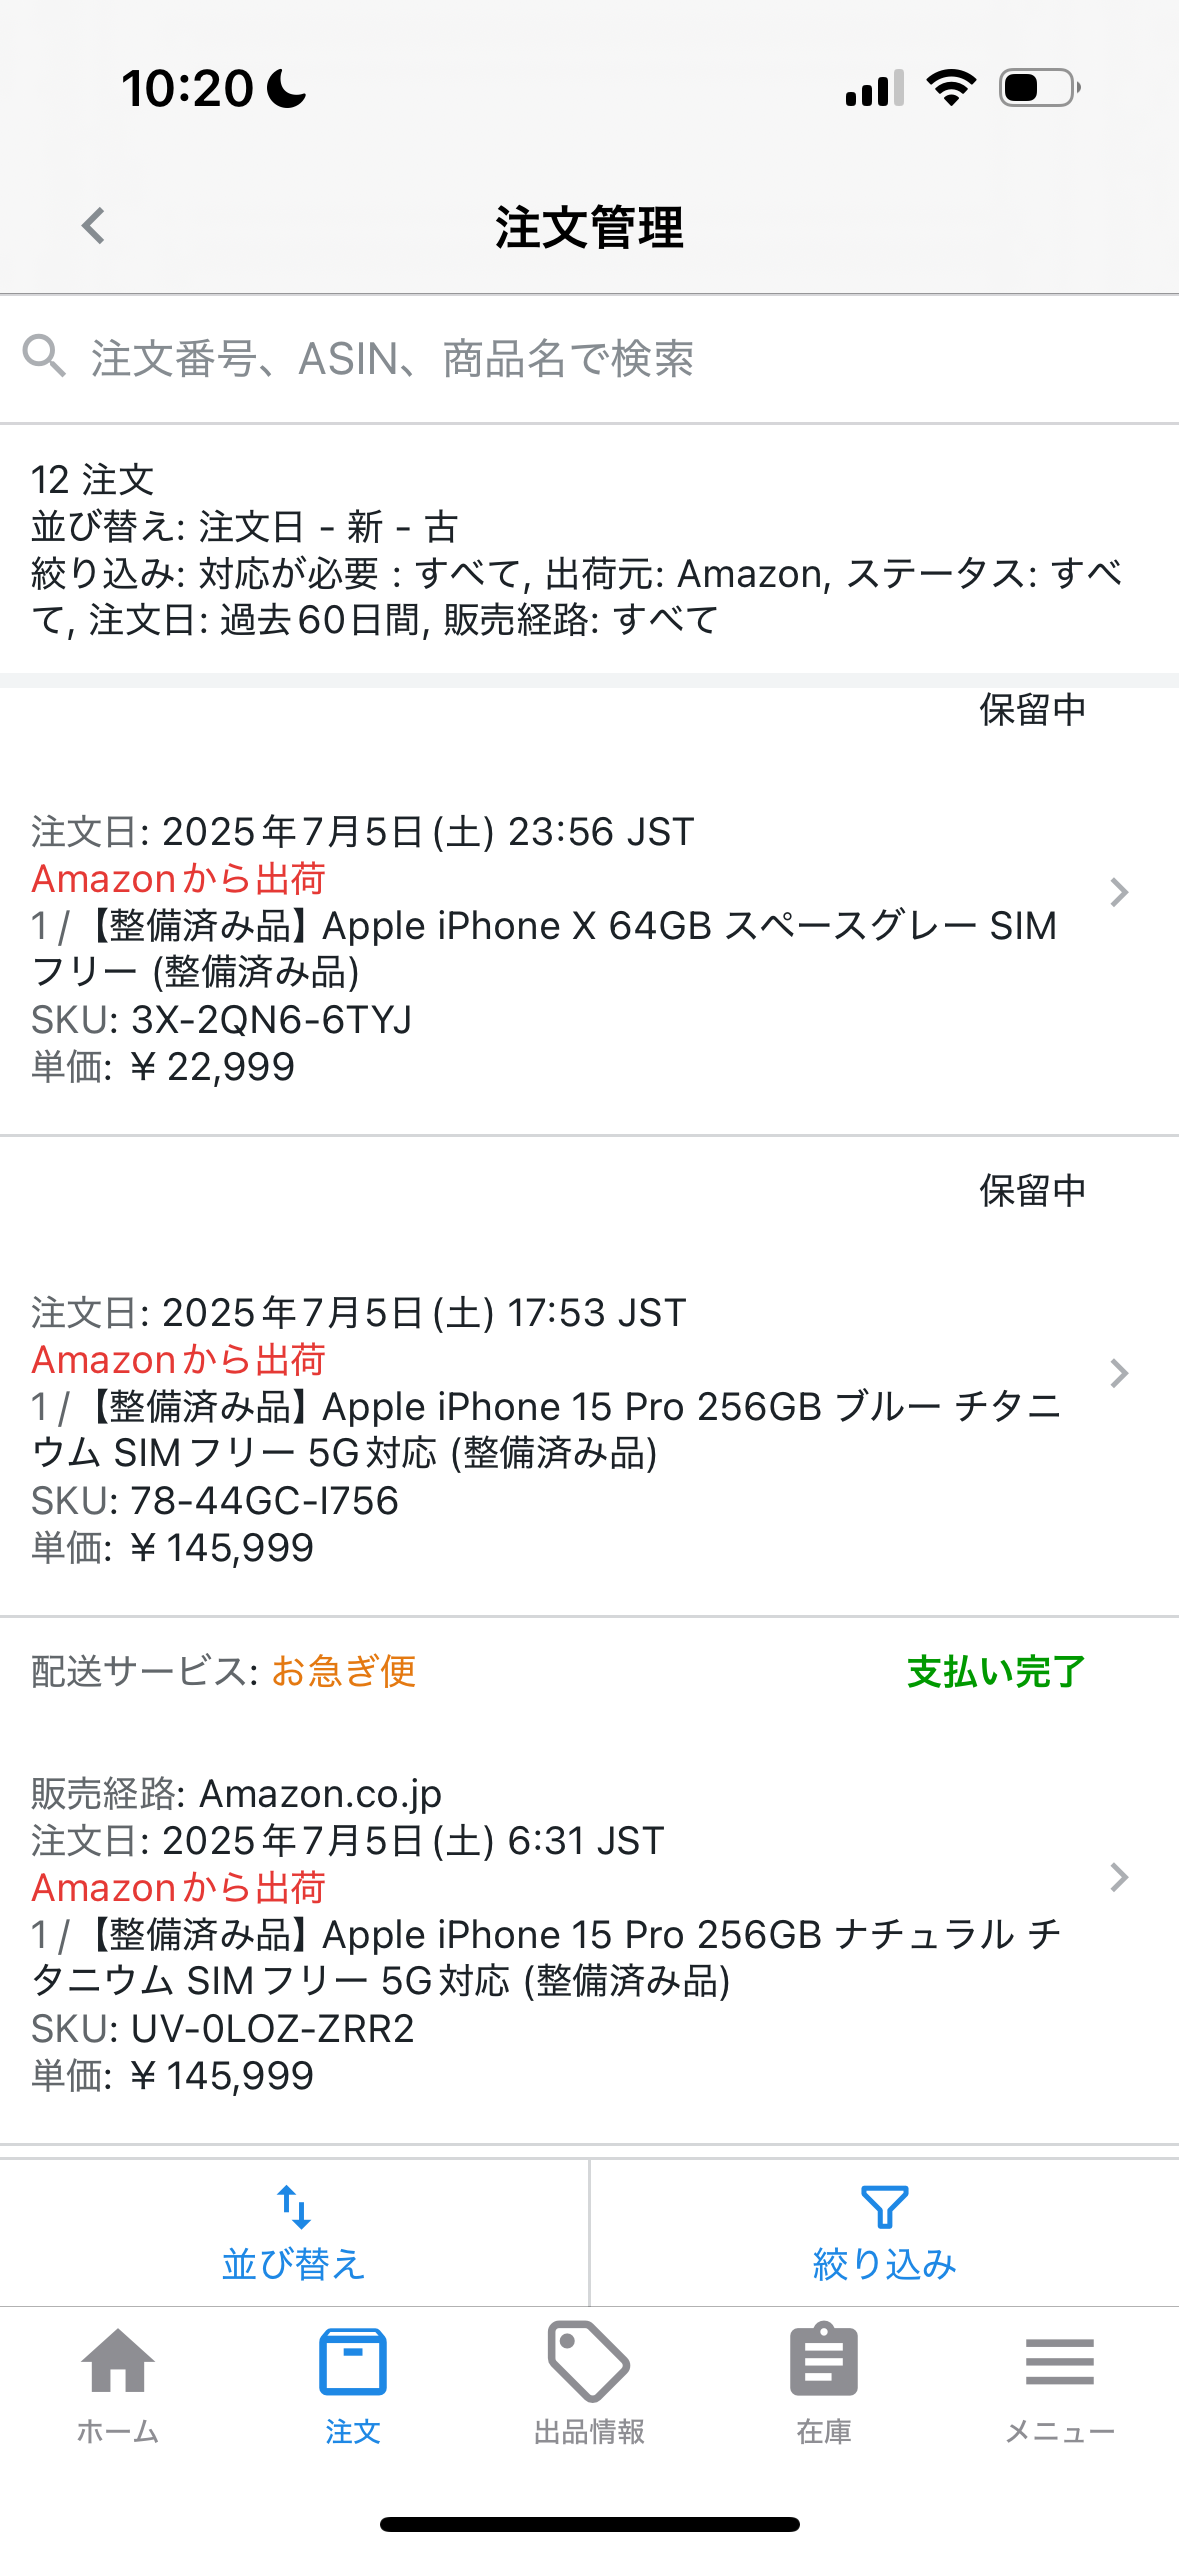Expand iPhone 15 Pro ナチュラル order chevron
Viewport: 1179px width, 2556px height.
click(x=1119, y=1877)
